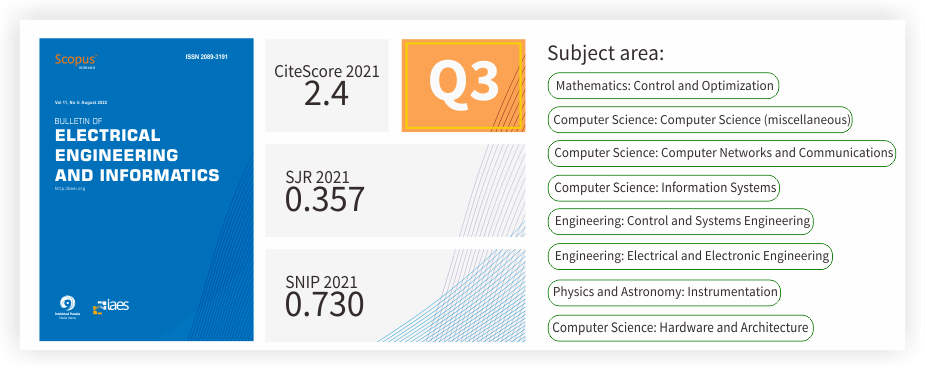925x370 pixels.
Task: Click the orange Q3 quartile badge
Action: (464, 86)
